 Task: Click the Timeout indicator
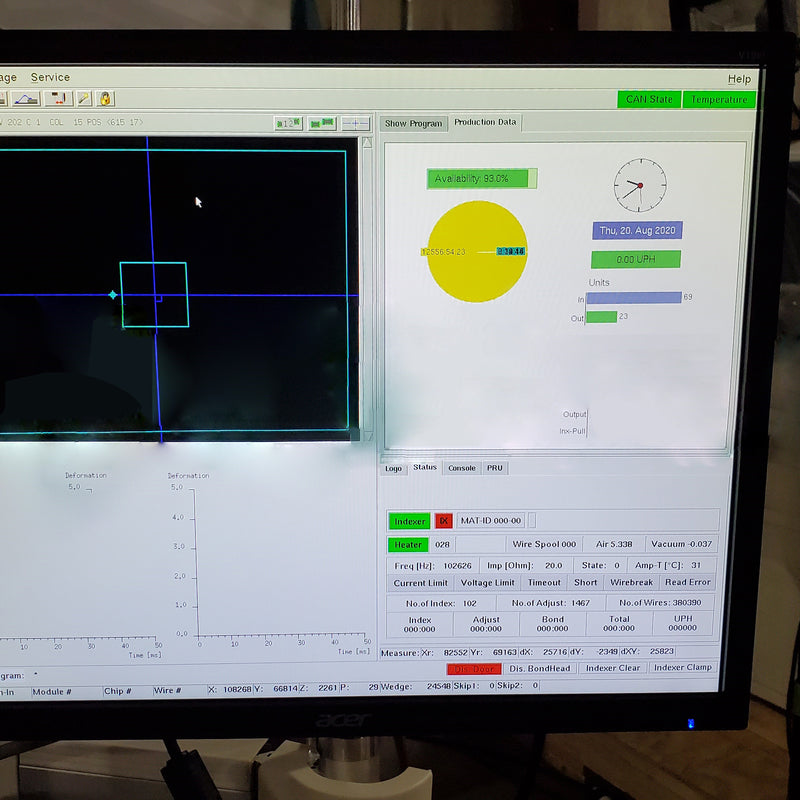coord(544,582)
